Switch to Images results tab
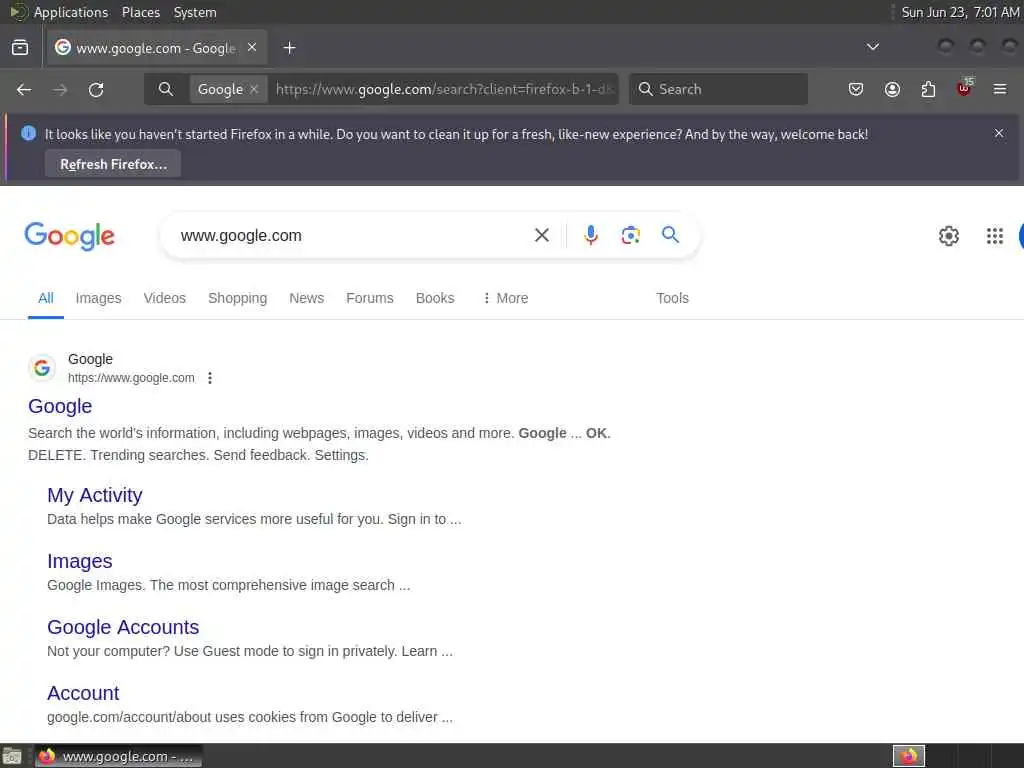 coord(99,298)
